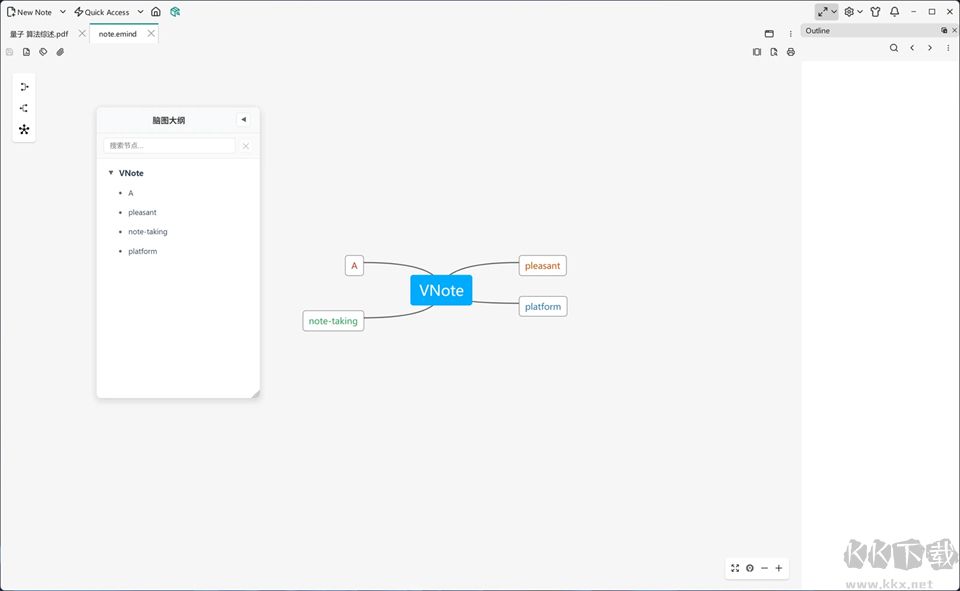Click the teal cube icon beside home
Viewport: 960px width, 591px height.
pos(175,12)
